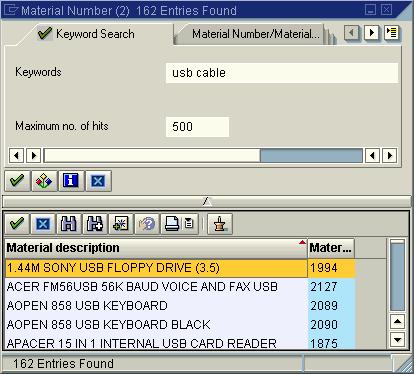Image resolution: width=414 pixels, height=374 pixels.
Task: Select row AOPEN 858 USB KEYBOARD BLACK
Action: tap(156, 325)
